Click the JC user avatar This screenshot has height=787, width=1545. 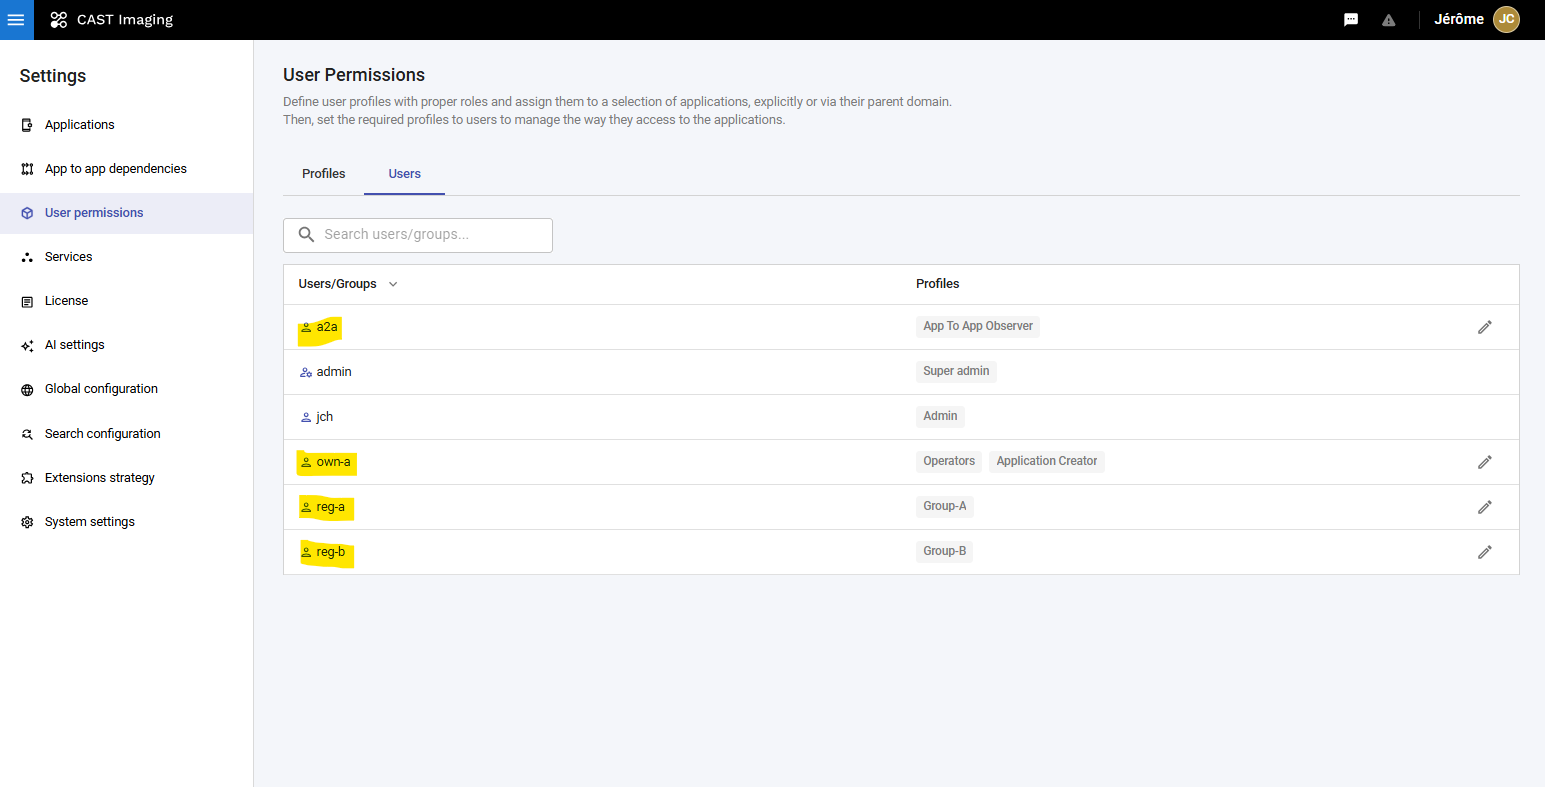[x=1506, y=19]
